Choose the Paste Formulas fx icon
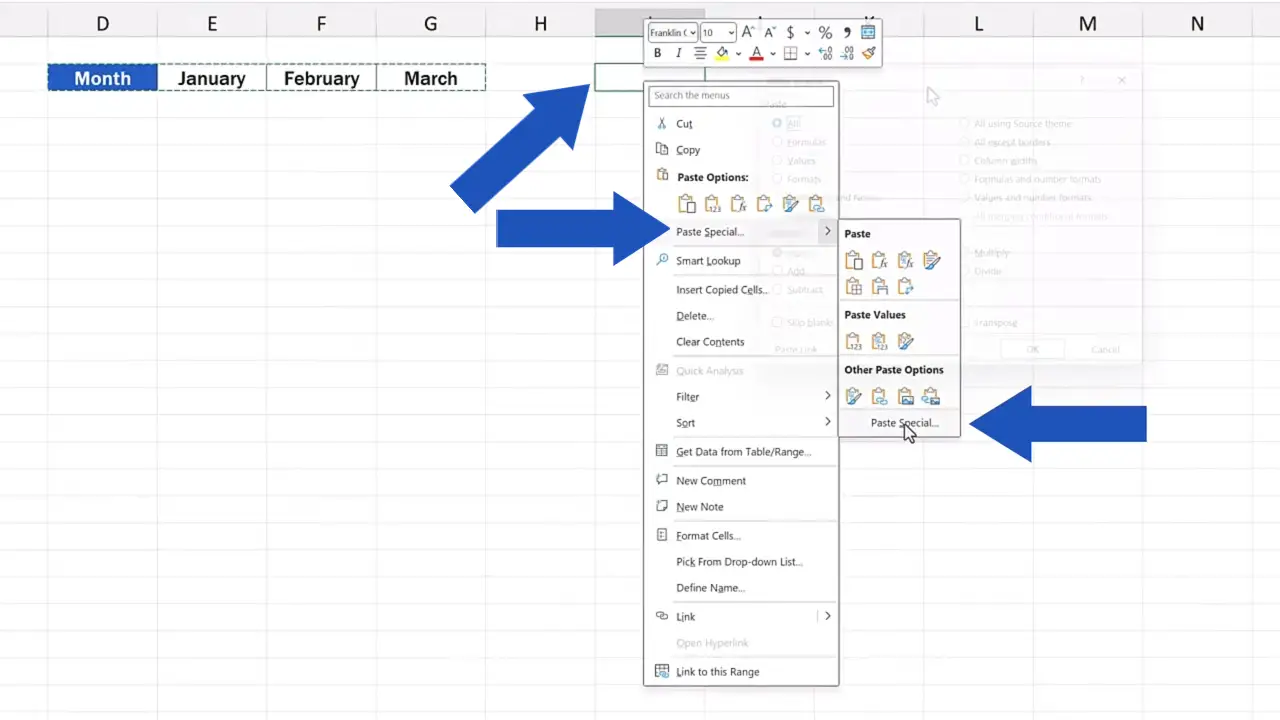The width and height of the screenshot is (1280, 720). pyautogui.click(x=878, y=260)
